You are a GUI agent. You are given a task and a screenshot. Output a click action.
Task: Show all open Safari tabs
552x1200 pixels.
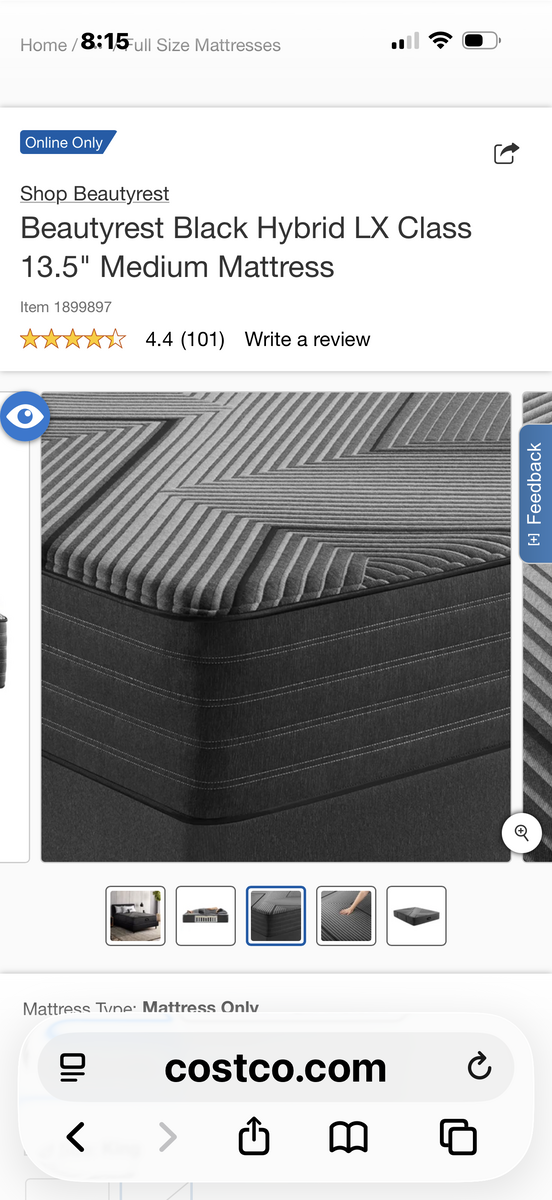click(458, 1137)
